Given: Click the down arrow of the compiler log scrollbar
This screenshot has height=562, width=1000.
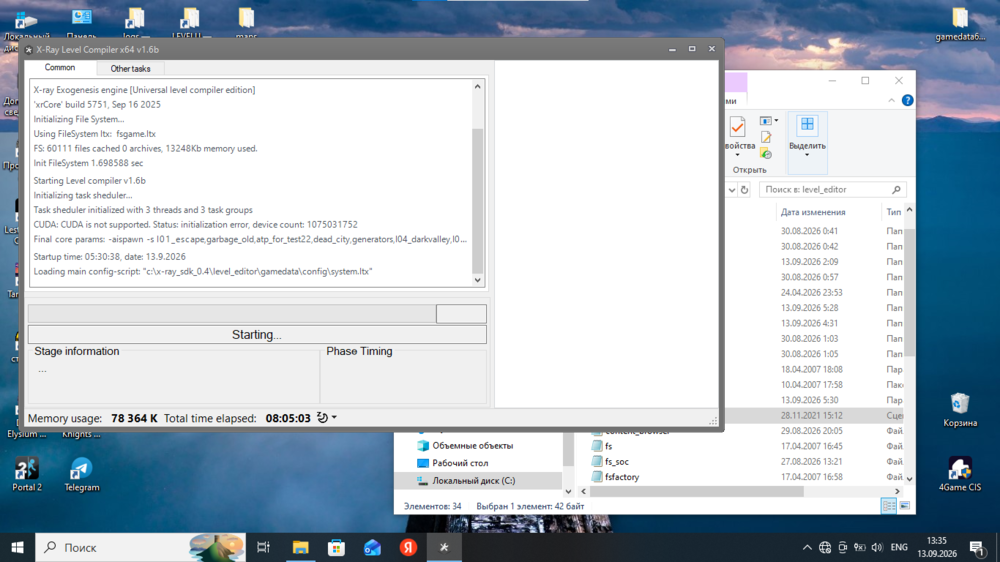Looking at the screenshot, I should pyautogui.click(x=477, y=279).
